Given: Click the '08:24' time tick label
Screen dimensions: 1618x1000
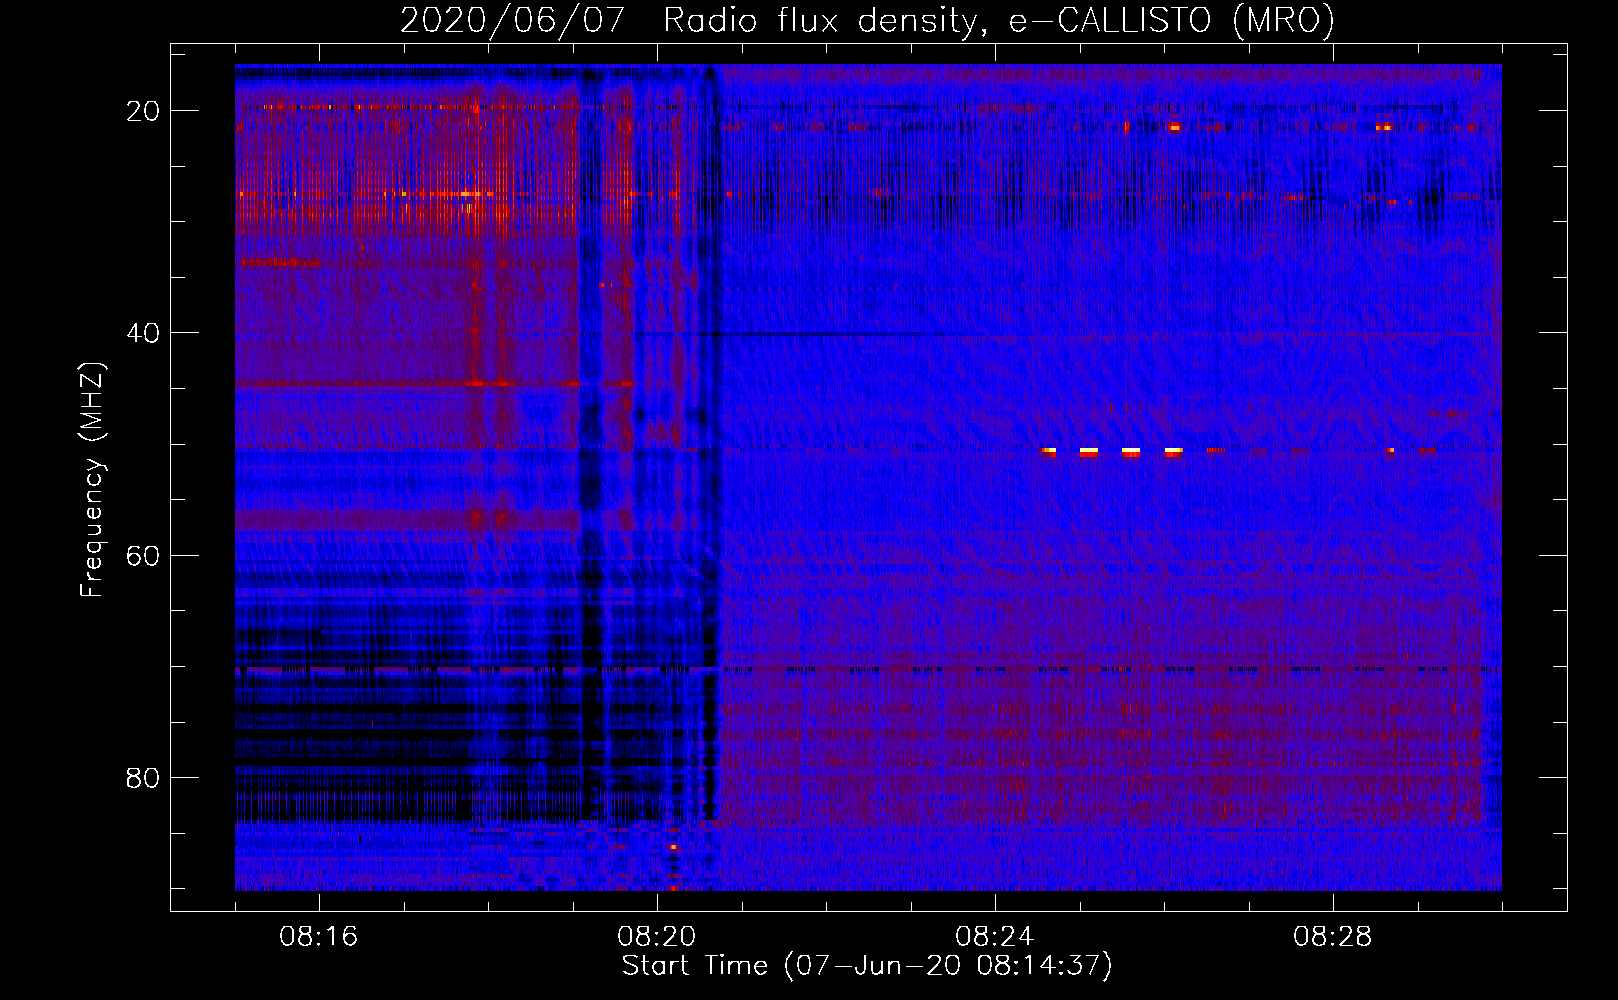Looking at the screenshot, I should [x=994, y=937].
